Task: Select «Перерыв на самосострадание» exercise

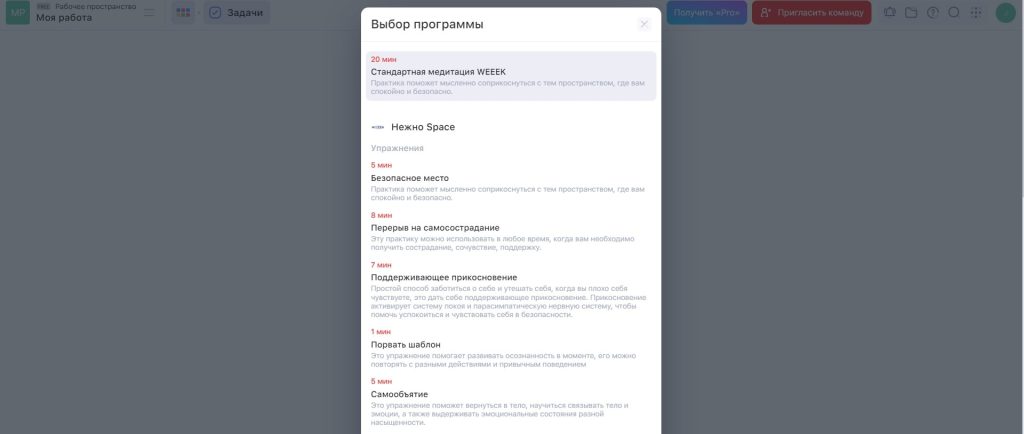Action: click(435, 228)
